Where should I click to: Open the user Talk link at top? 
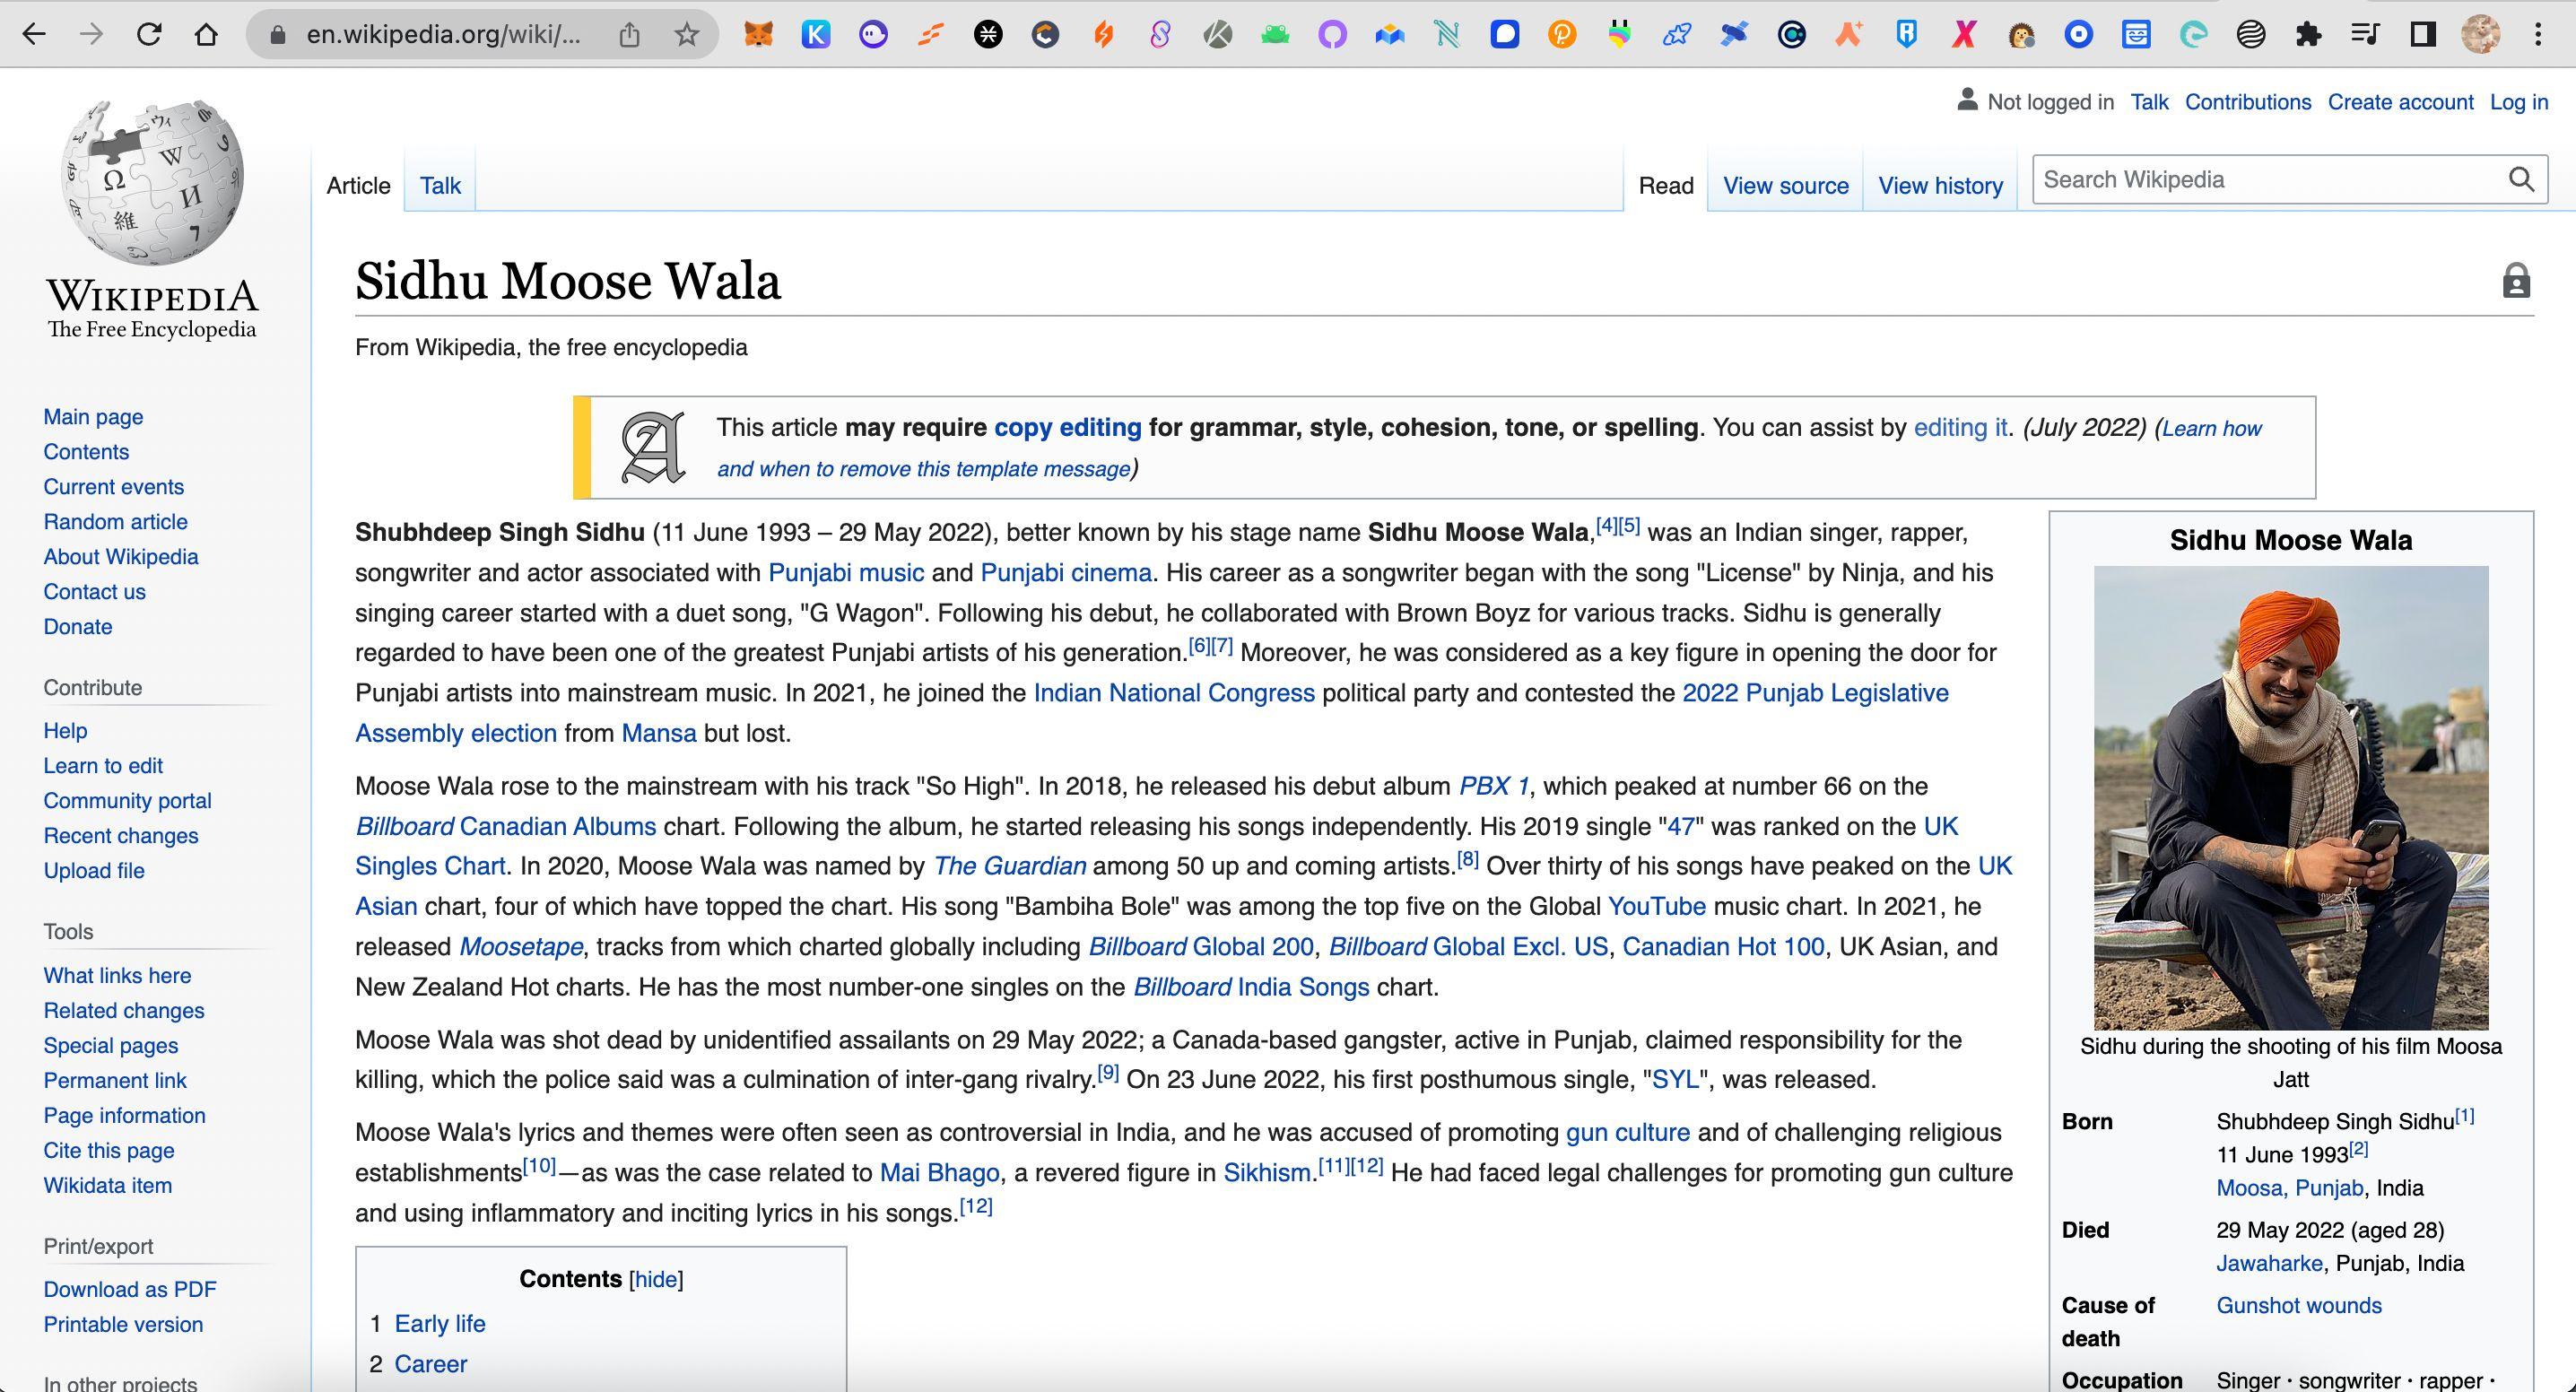pyautogui.click(x=2149, y=102)
